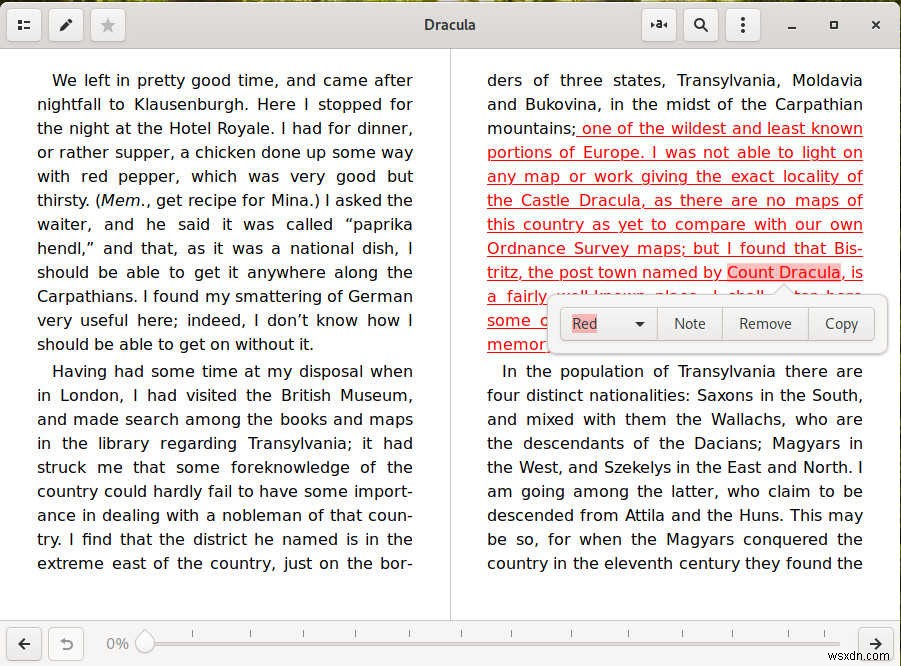901x666 pixels.
Task: Open in-book search with the magnifier icon
Action: 700,25
